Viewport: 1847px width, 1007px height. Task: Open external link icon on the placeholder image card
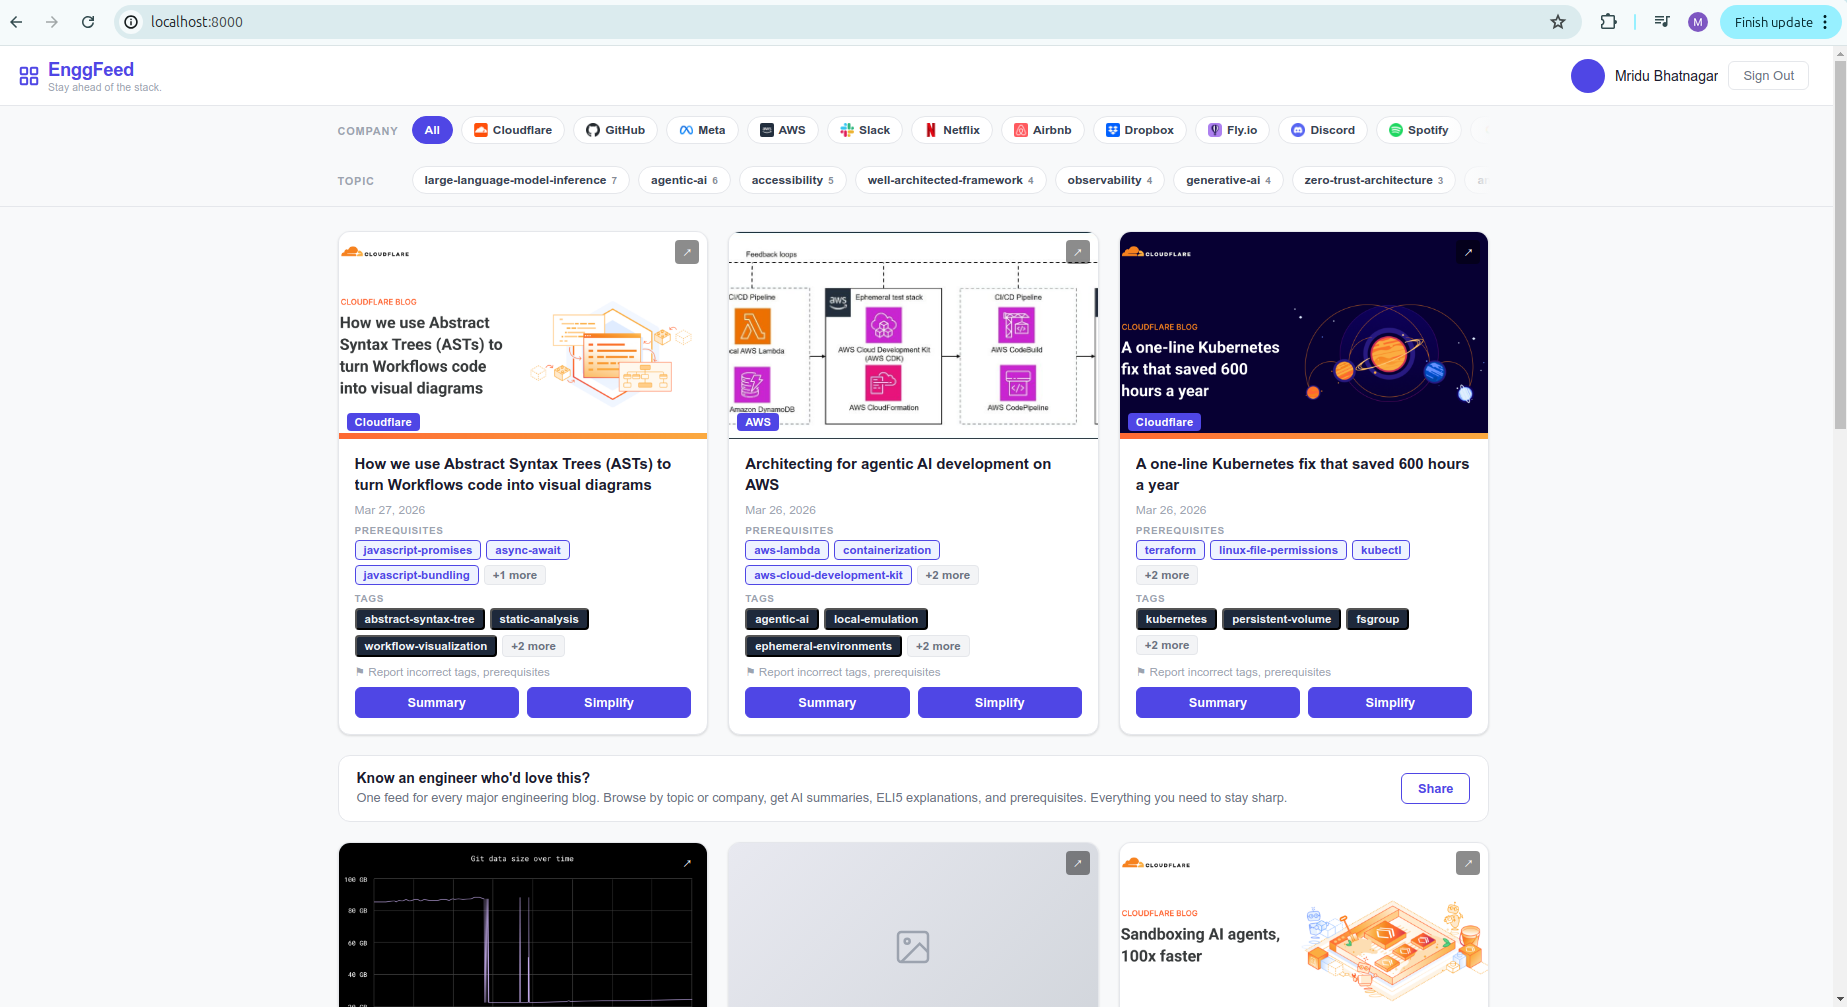[1078, 863]
